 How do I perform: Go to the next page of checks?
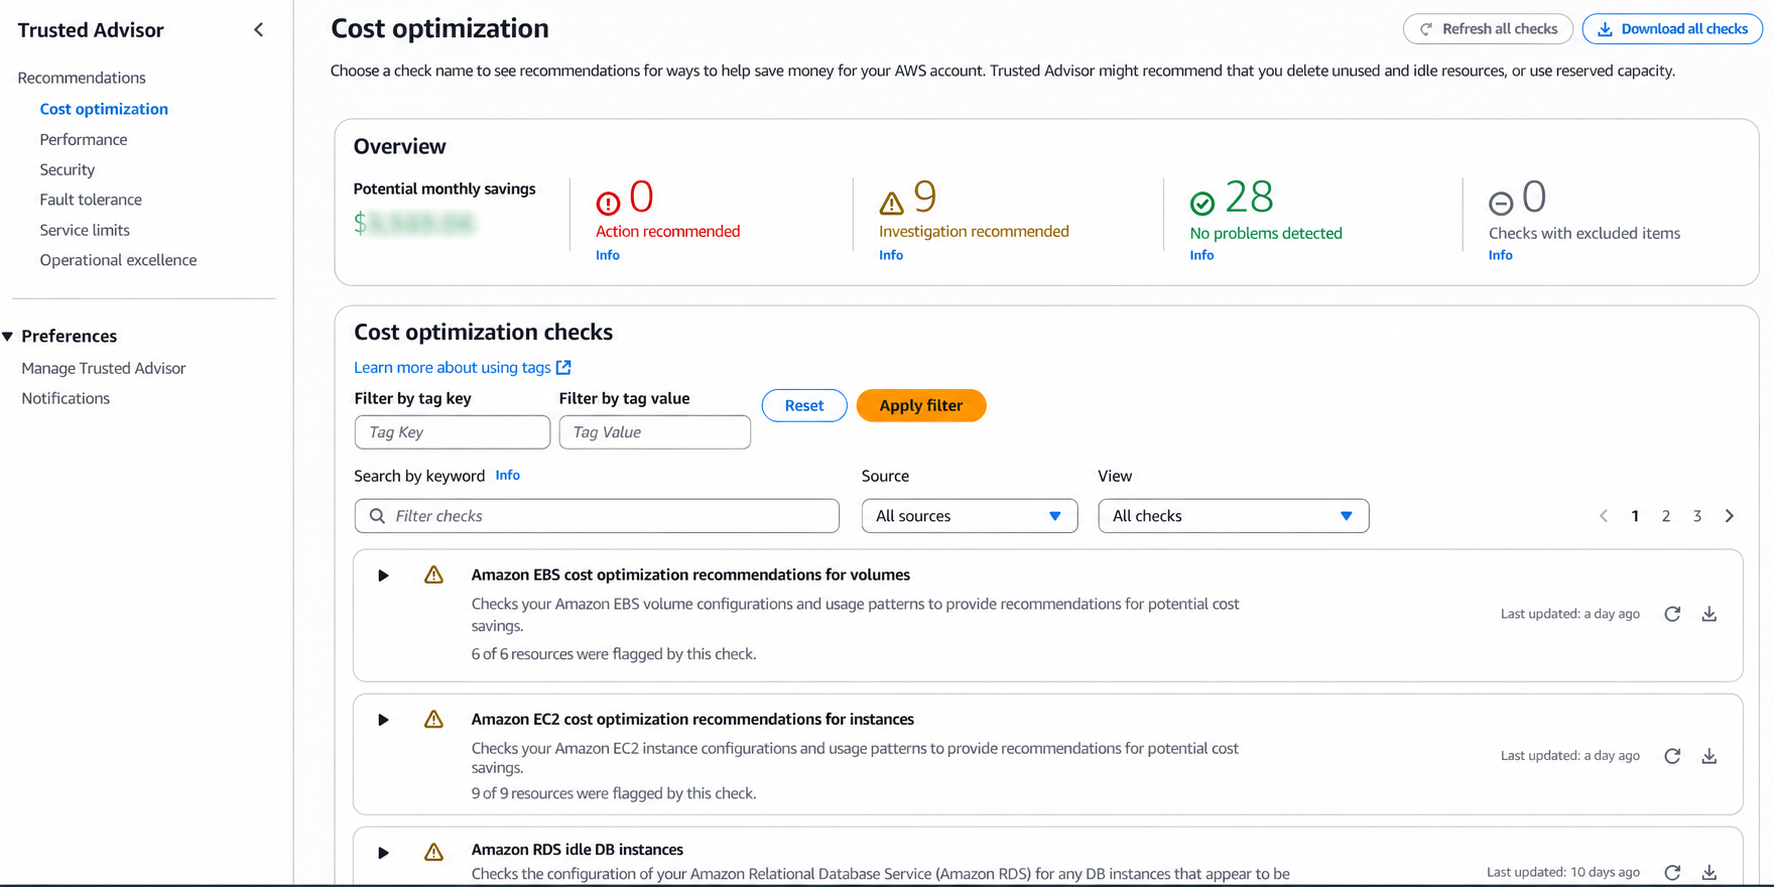click(1729, 516)
